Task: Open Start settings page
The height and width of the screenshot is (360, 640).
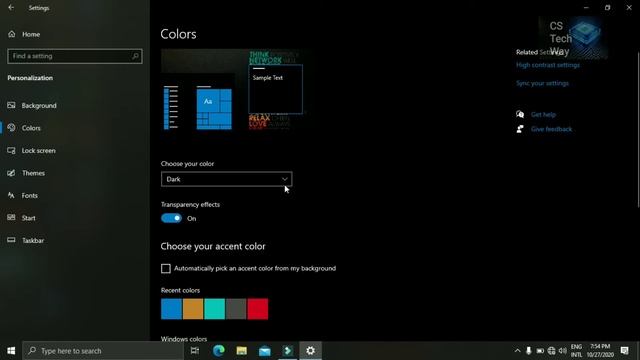Action: pos(29,218)
